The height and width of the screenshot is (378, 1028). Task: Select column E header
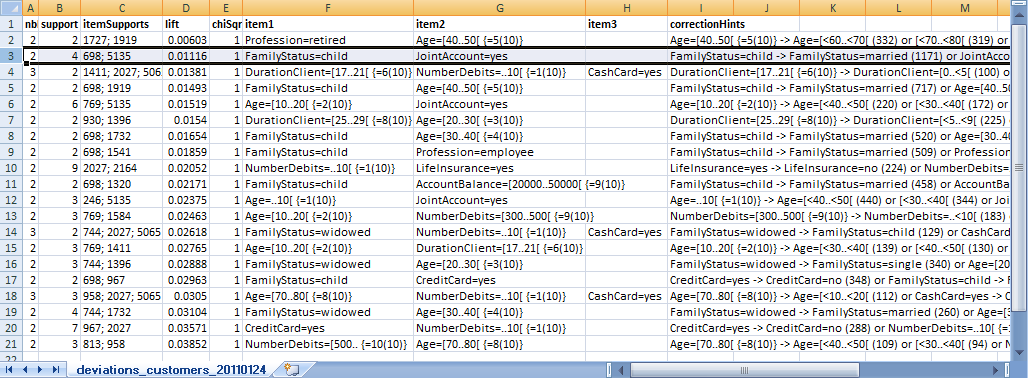pyautogui.click(x=227, y=8)
